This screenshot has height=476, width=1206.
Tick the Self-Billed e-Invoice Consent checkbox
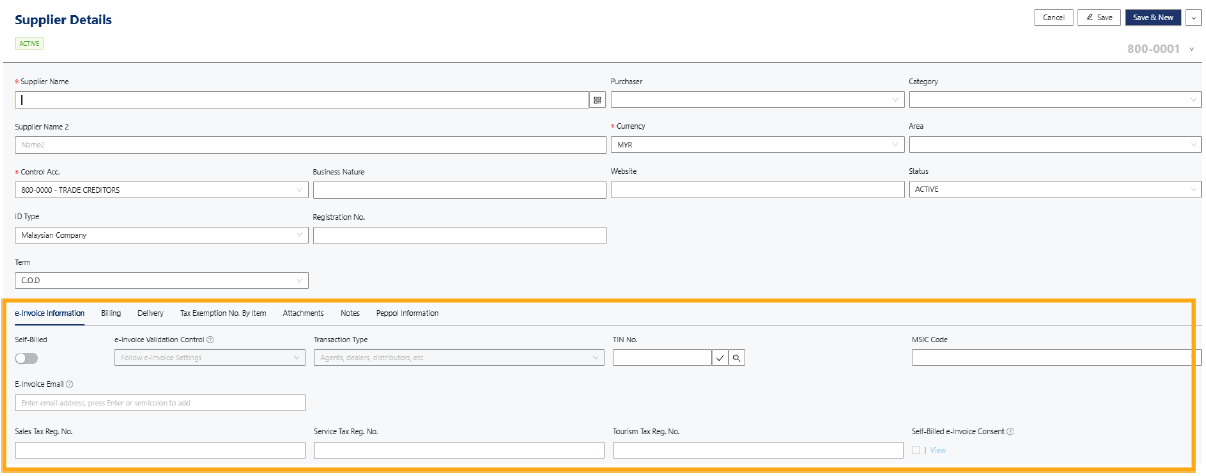pyautogui.click(x=916, y=450)
